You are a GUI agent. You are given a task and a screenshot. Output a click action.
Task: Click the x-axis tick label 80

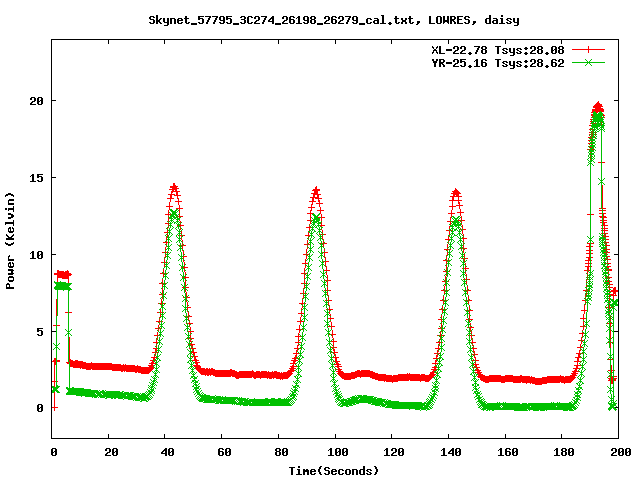point(281,452)
